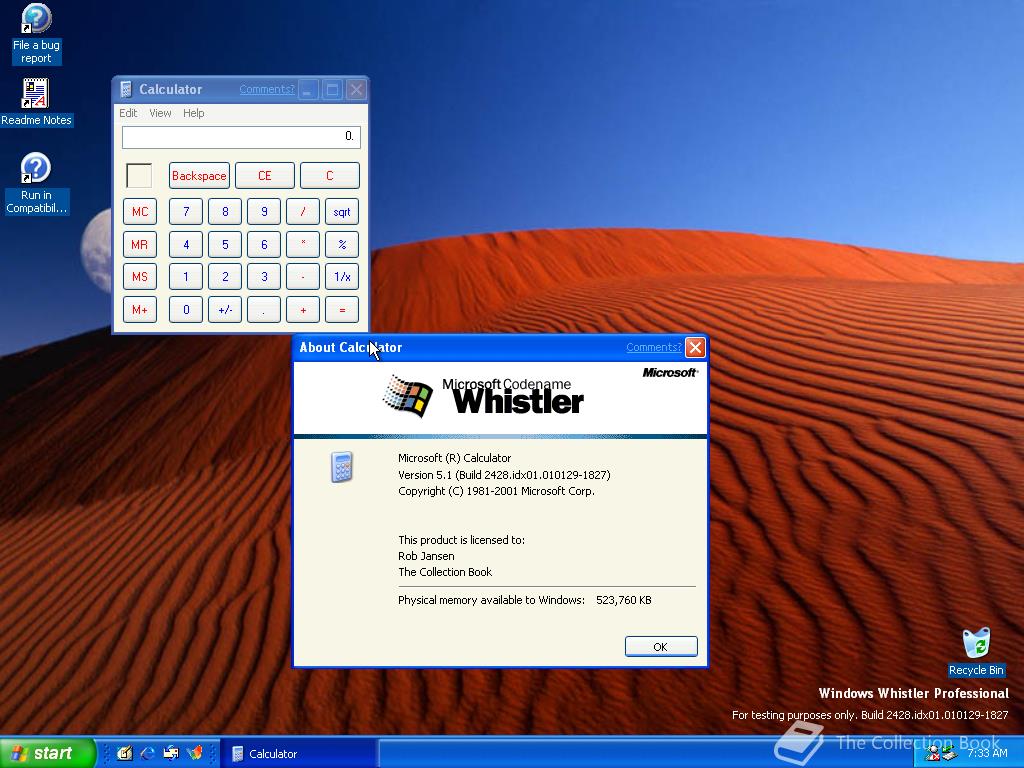
Task: Click the memory indicator box in Calculator
Action: pyautogui.click(x=139, y=176)
